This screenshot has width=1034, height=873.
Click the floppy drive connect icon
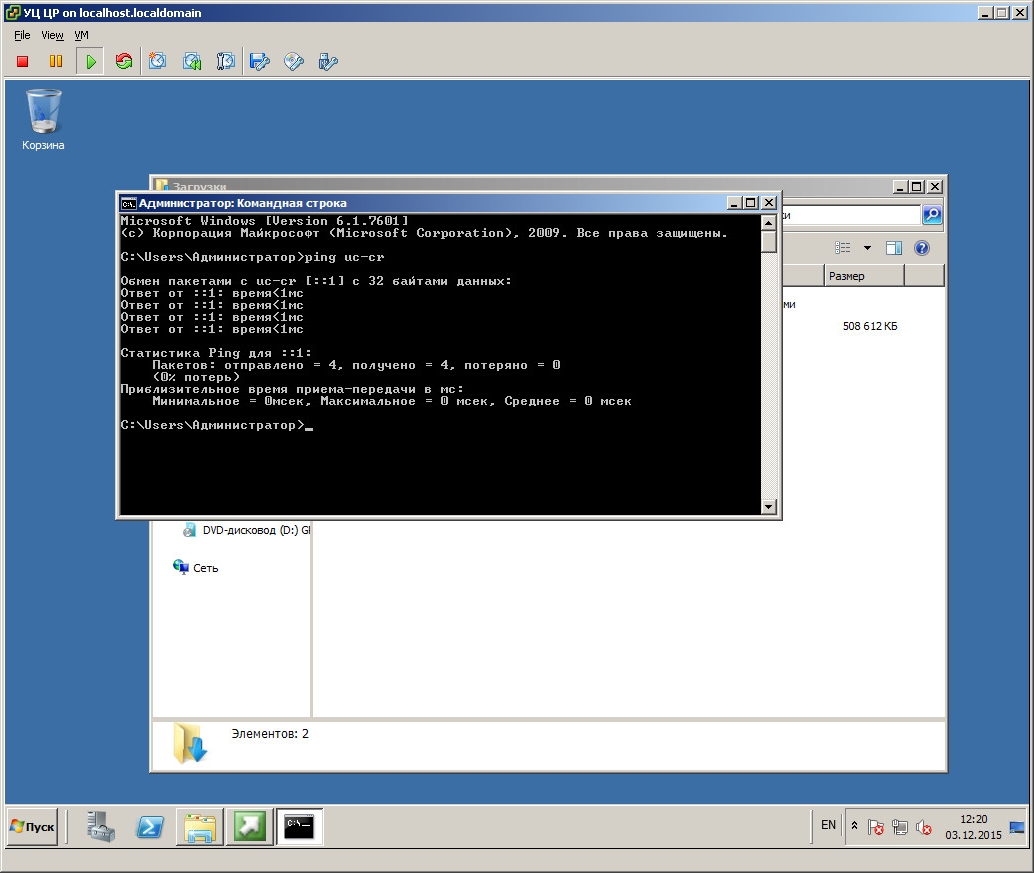[260, 62]
